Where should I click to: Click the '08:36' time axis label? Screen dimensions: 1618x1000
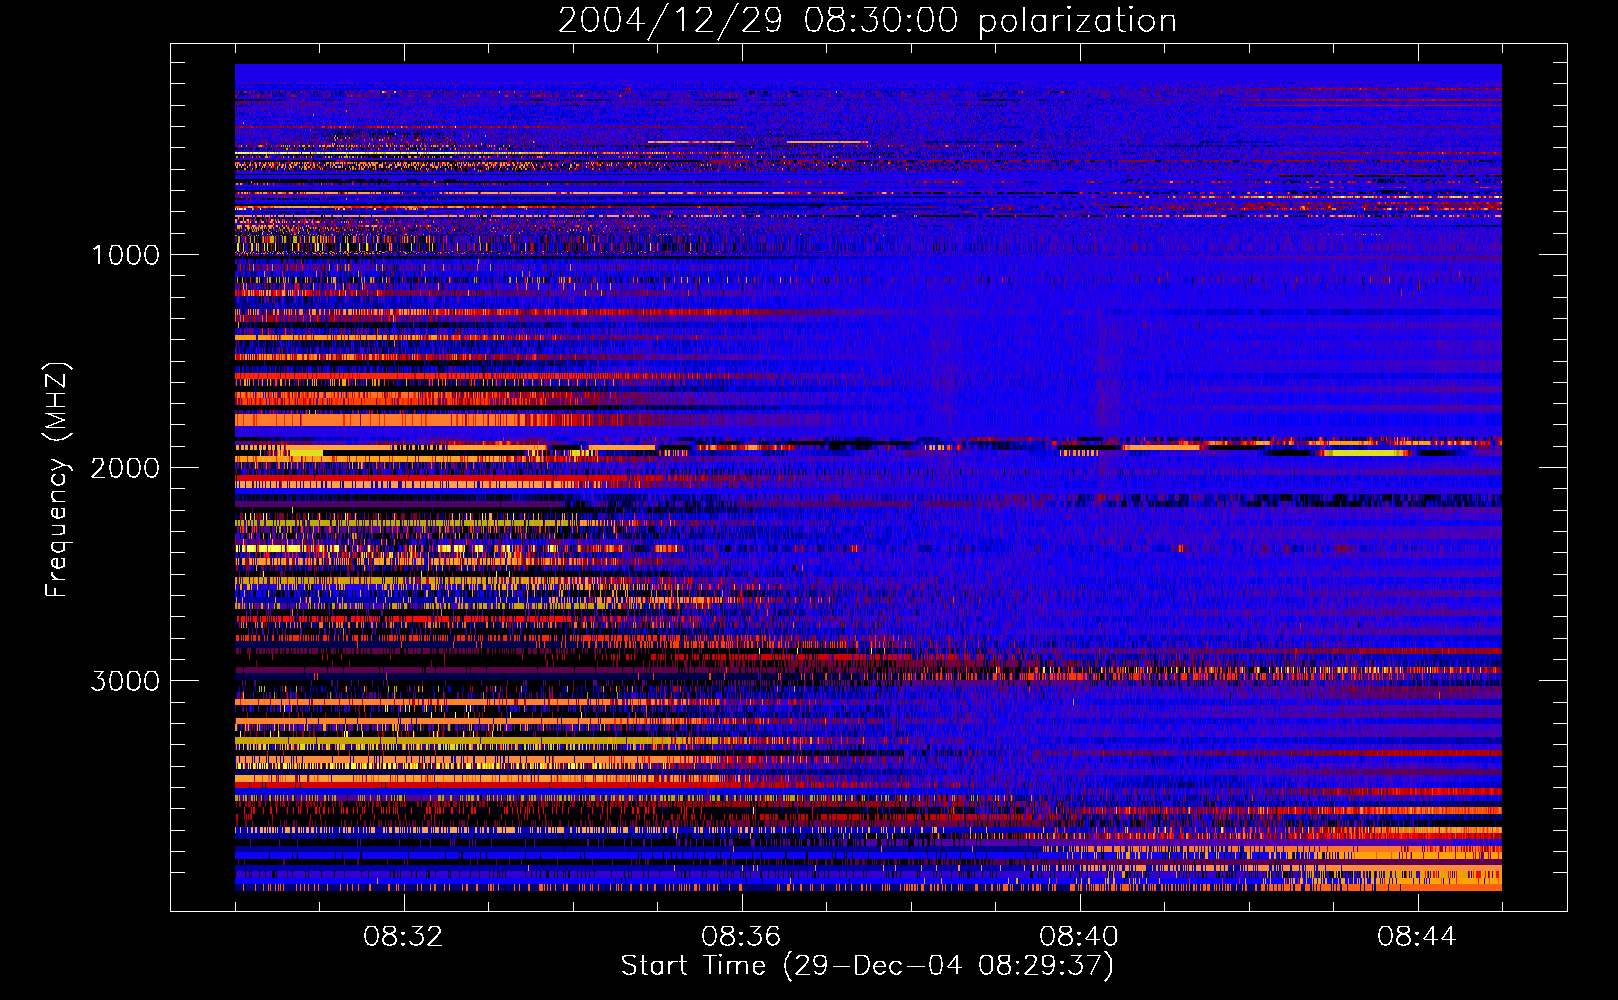(x=741, y=937)
